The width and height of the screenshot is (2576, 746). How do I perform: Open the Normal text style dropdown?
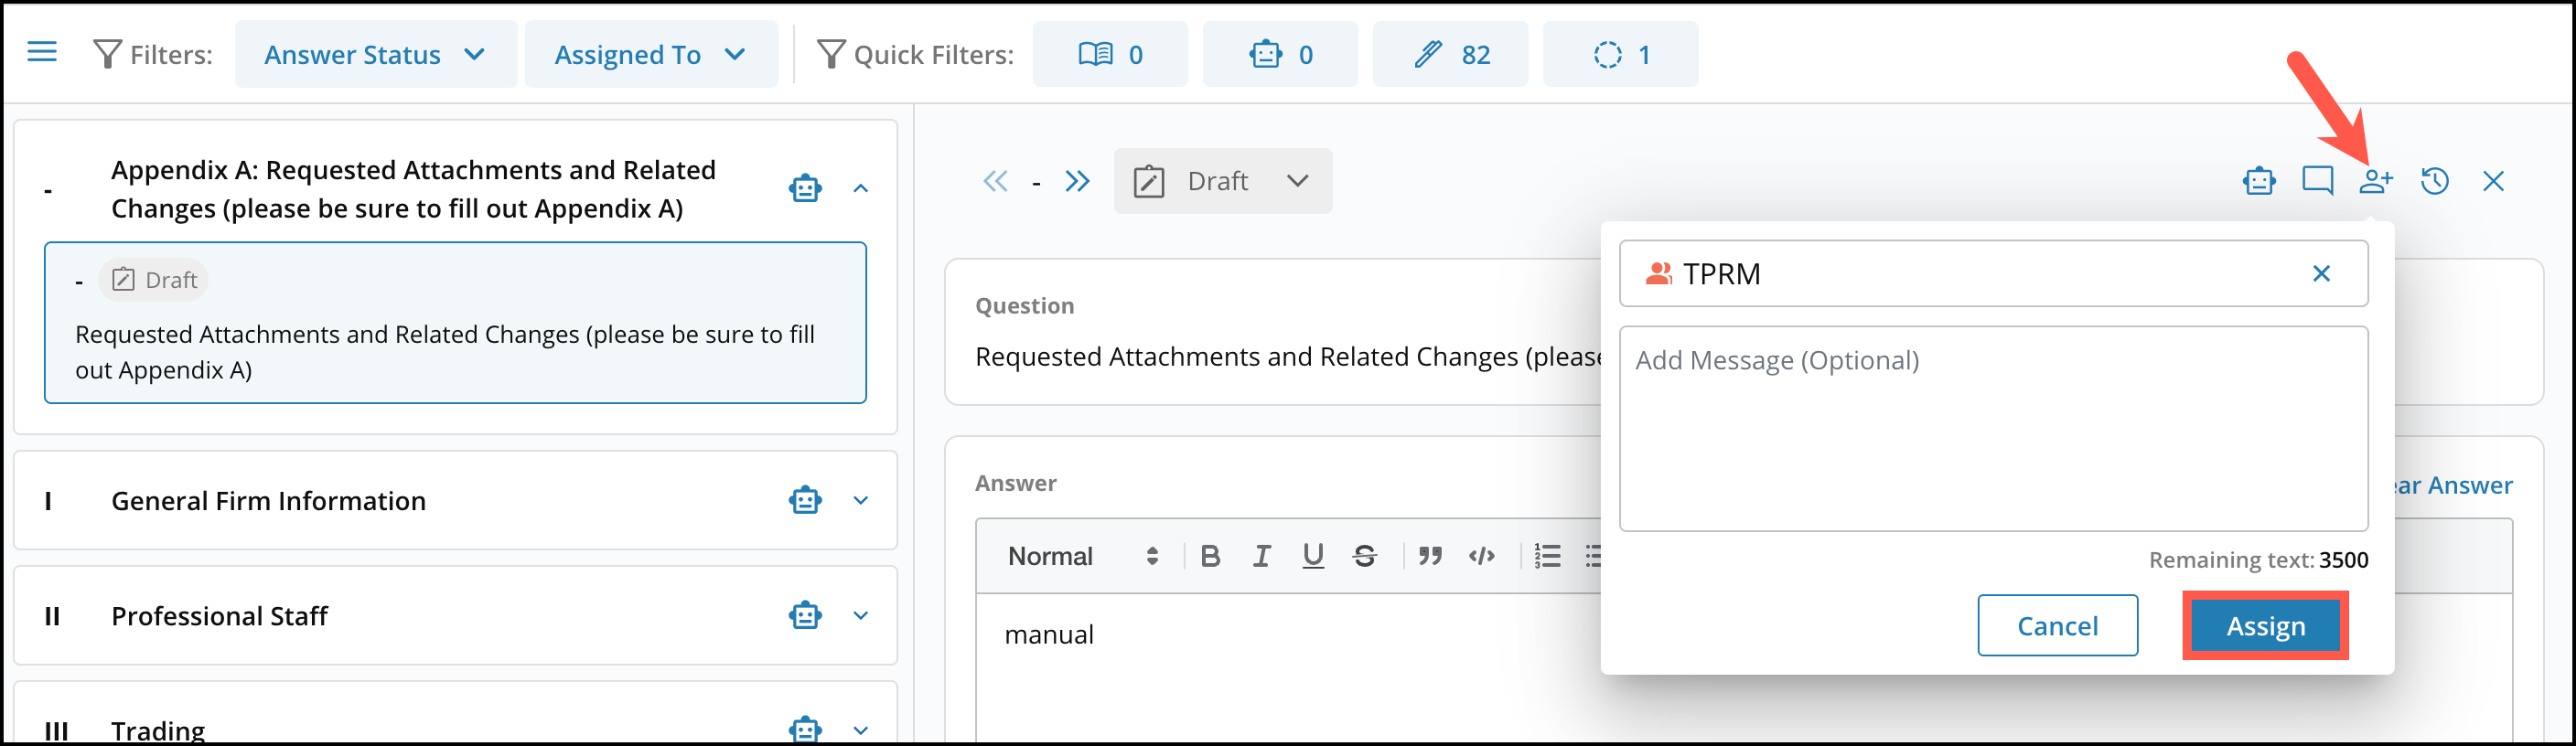pyautogui.click(x=1083, y=556)
